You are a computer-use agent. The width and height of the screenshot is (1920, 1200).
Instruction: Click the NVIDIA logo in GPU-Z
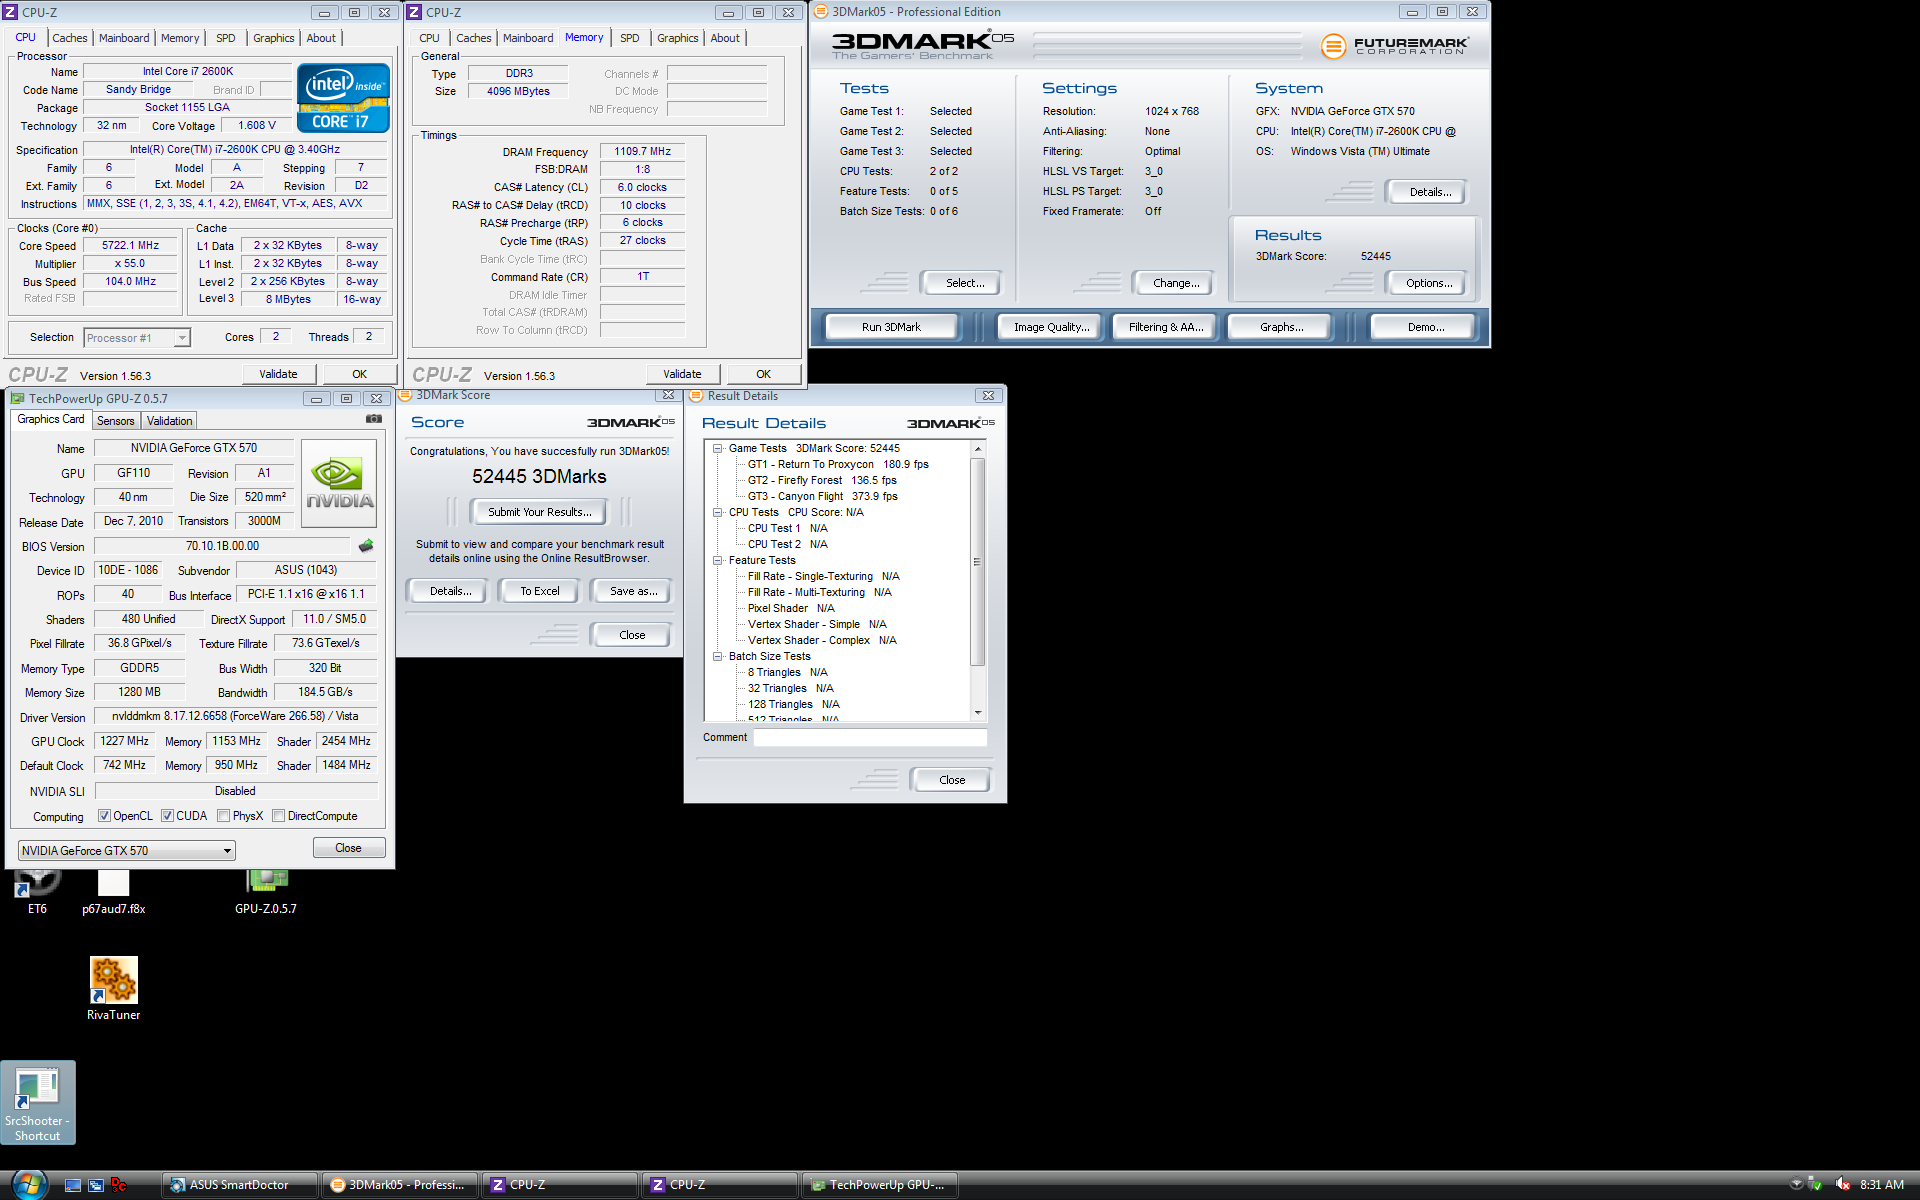coord(339,484)
